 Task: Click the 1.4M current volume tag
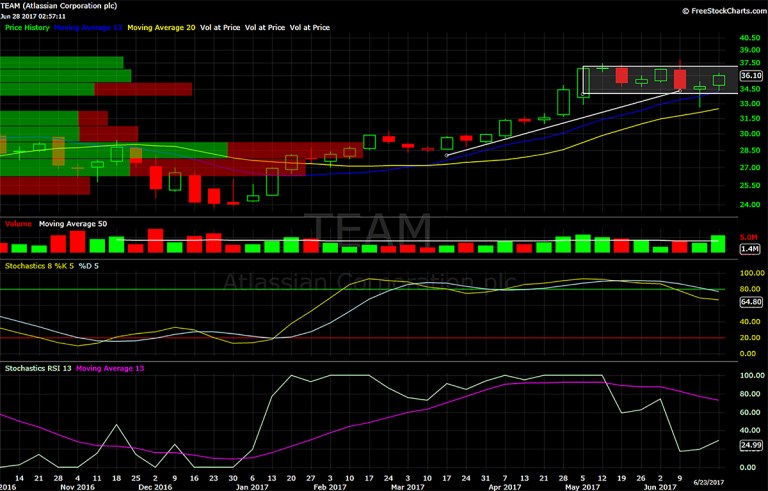click(x=749, y=249)
